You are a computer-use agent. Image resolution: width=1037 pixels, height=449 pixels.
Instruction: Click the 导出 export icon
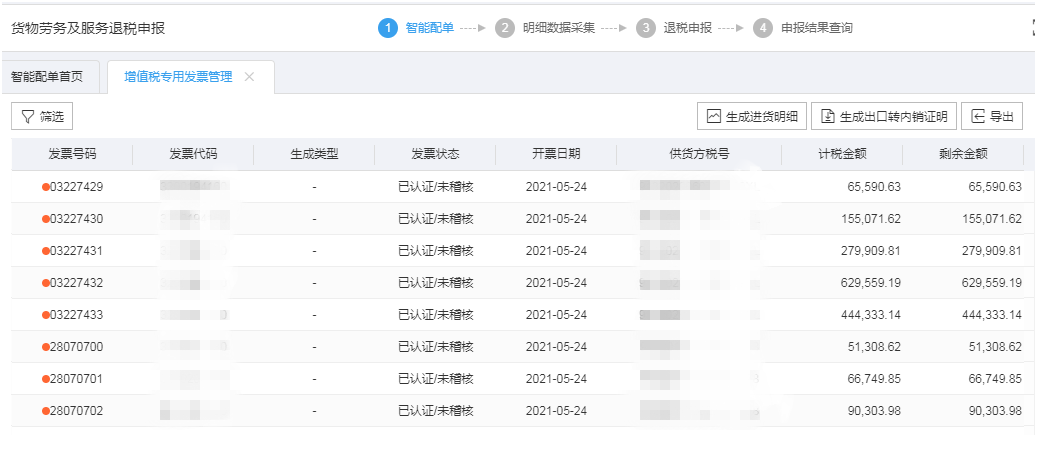tap(978, 117)
